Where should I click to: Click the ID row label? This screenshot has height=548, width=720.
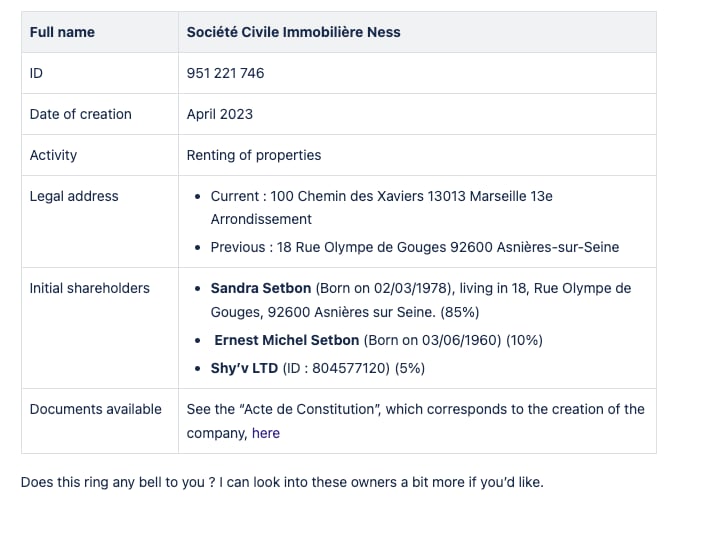pyautogui.click(x=36, y=73)
